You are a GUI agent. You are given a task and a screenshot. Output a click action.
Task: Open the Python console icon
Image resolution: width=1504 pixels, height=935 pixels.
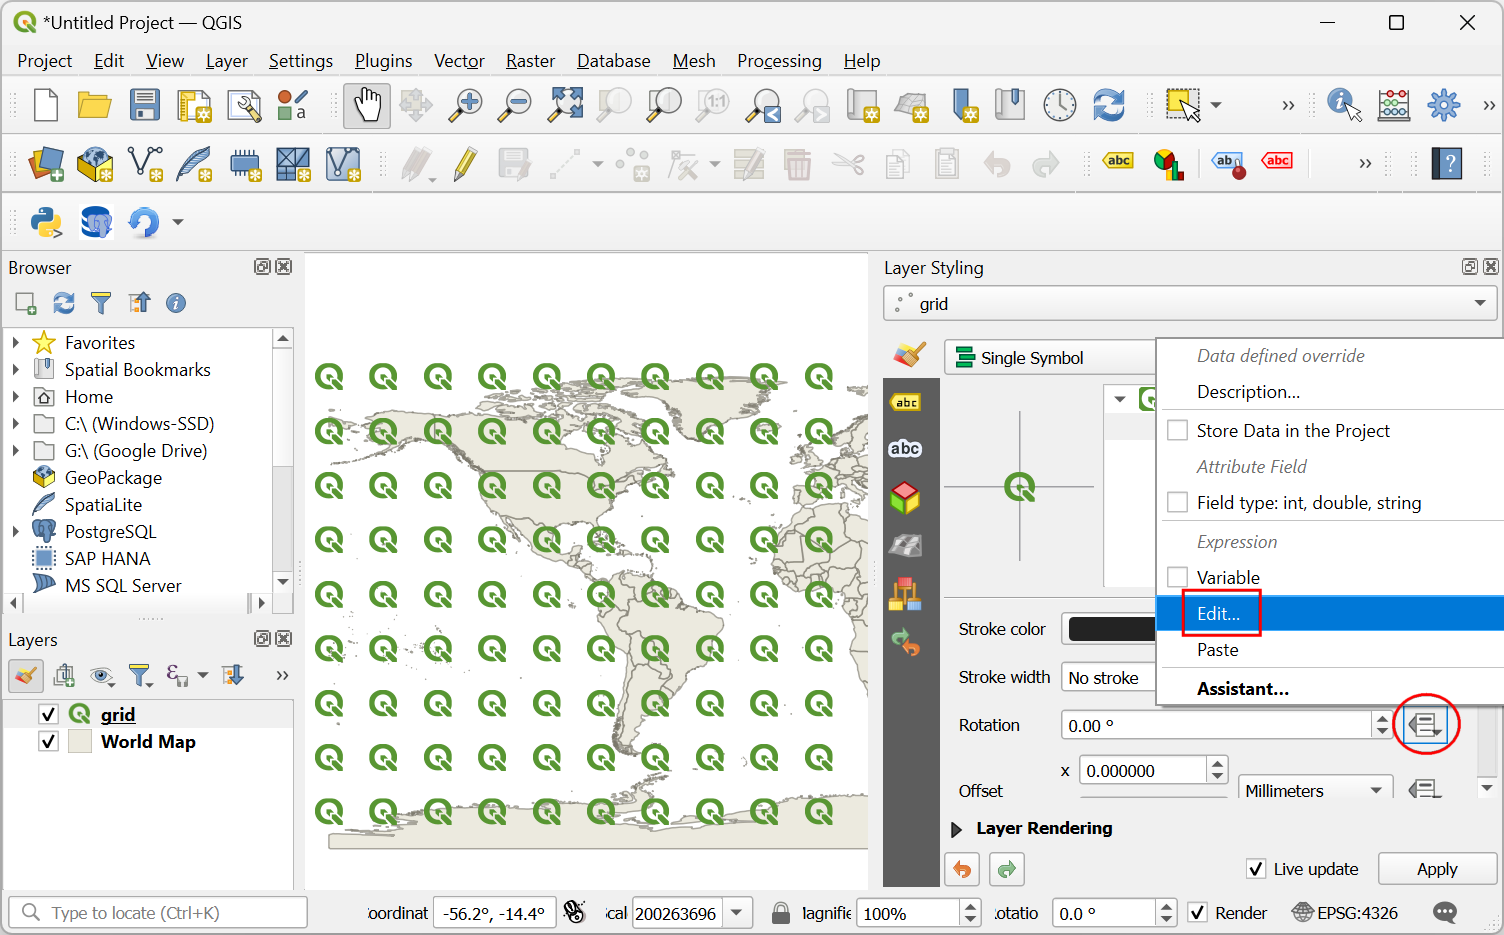click(x=46, y=222)
